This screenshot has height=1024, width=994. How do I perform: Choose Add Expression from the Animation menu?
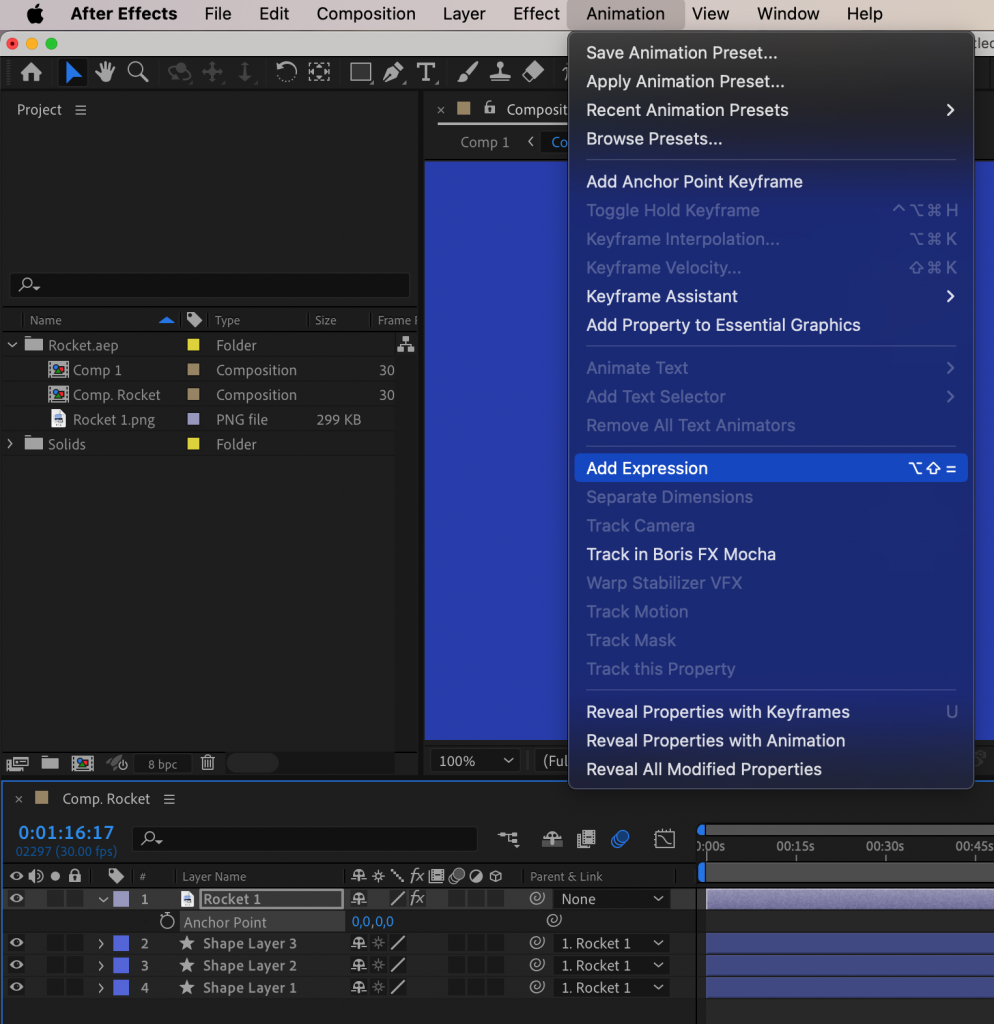646,467
